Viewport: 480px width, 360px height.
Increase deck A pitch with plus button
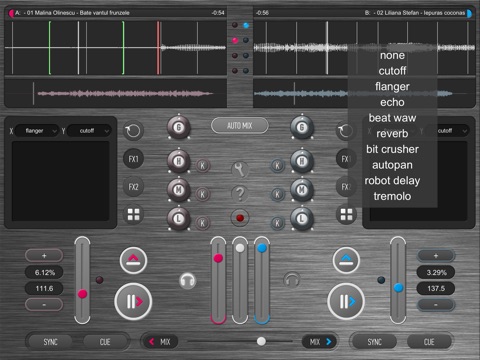point(44,256)
